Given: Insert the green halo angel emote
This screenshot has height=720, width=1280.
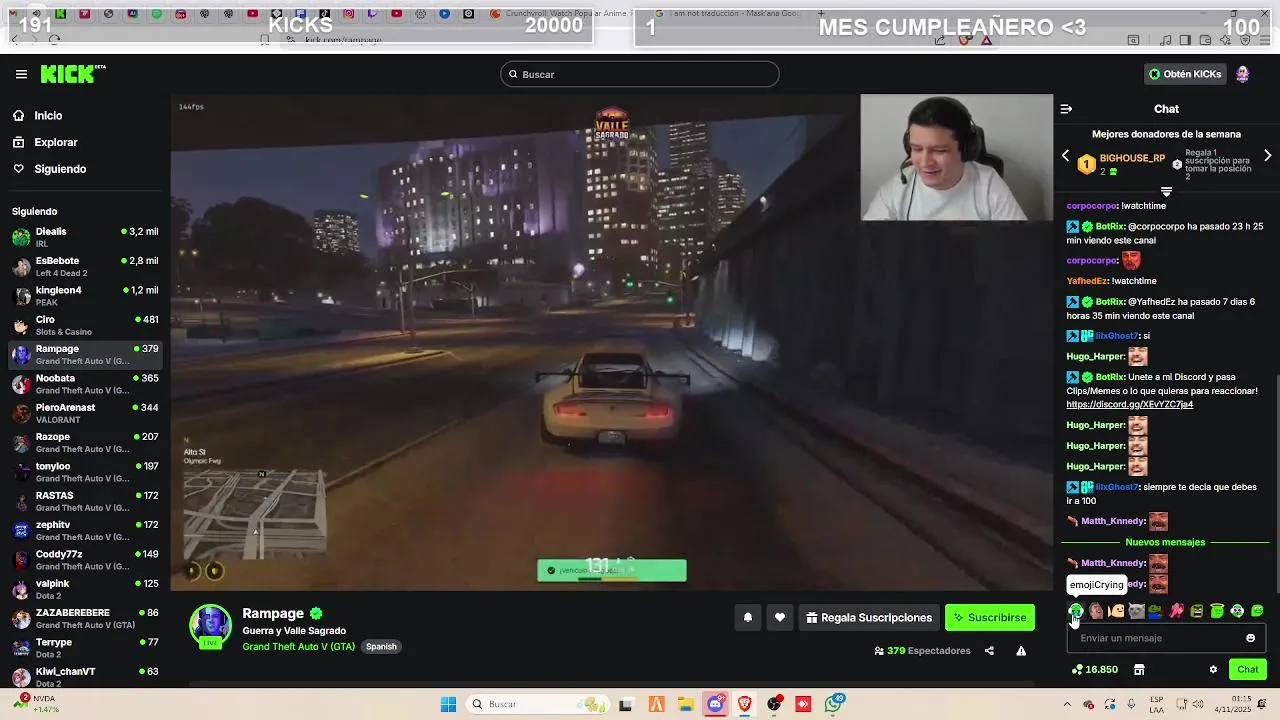Looking at the screenshot, I should (x=1217, y=611).
